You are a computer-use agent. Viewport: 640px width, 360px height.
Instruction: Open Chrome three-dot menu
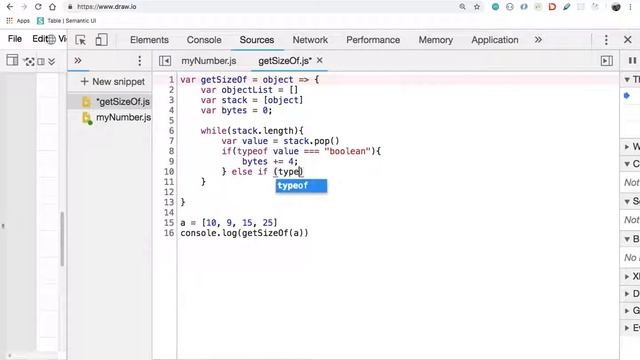[x=631, y=7]
